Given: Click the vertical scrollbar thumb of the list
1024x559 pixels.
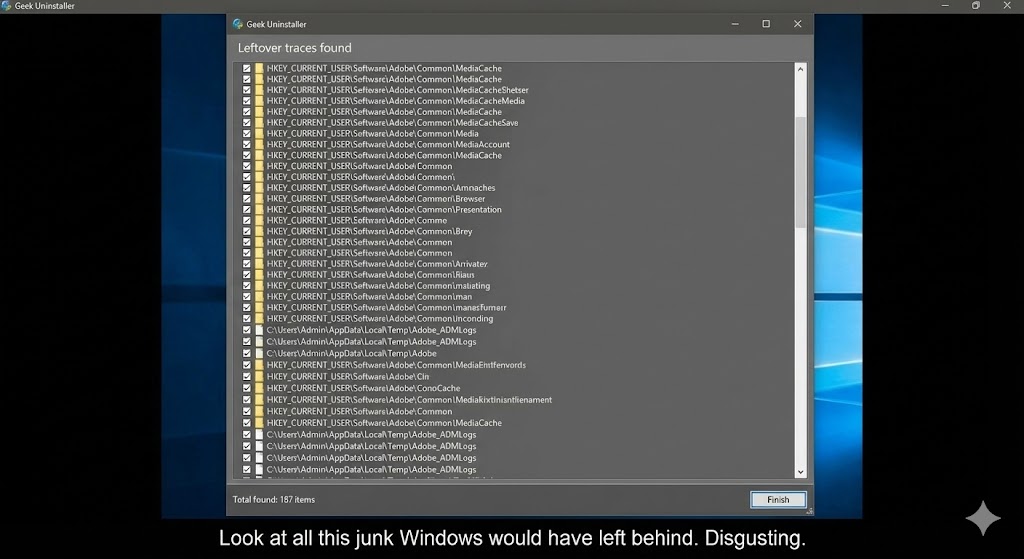Looking at the screenshot, I should (800, 170).
